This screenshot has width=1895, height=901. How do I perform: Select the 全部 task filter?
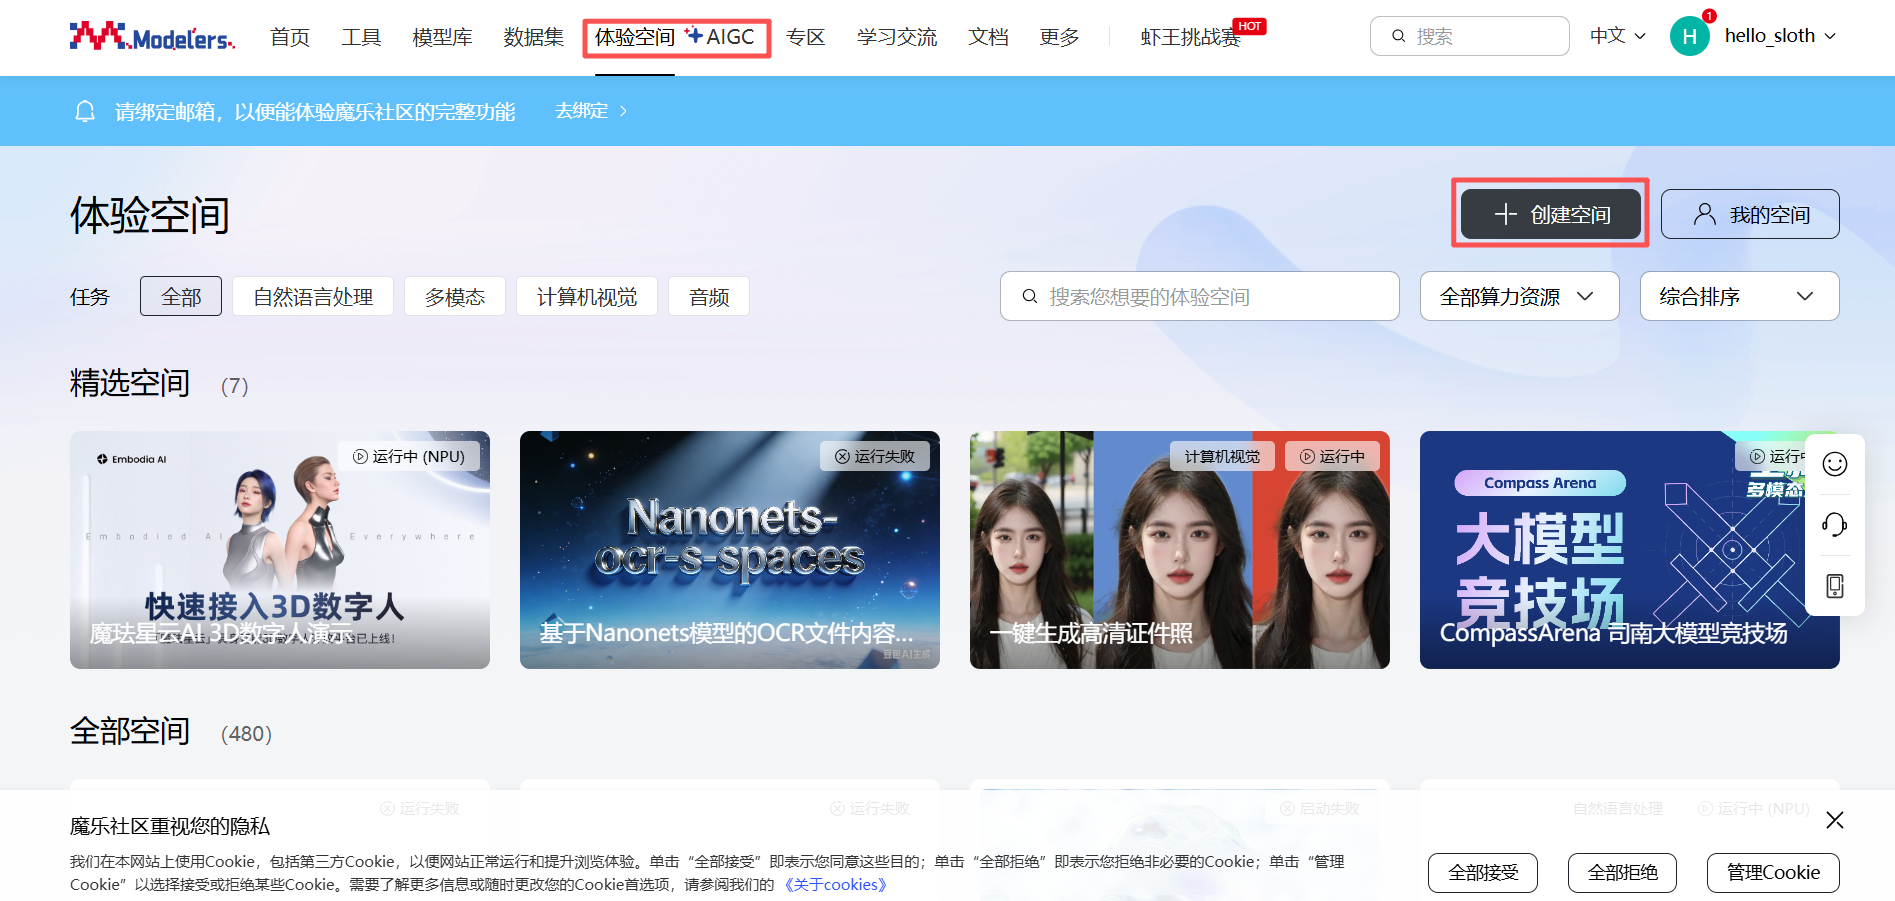[181, 297]
